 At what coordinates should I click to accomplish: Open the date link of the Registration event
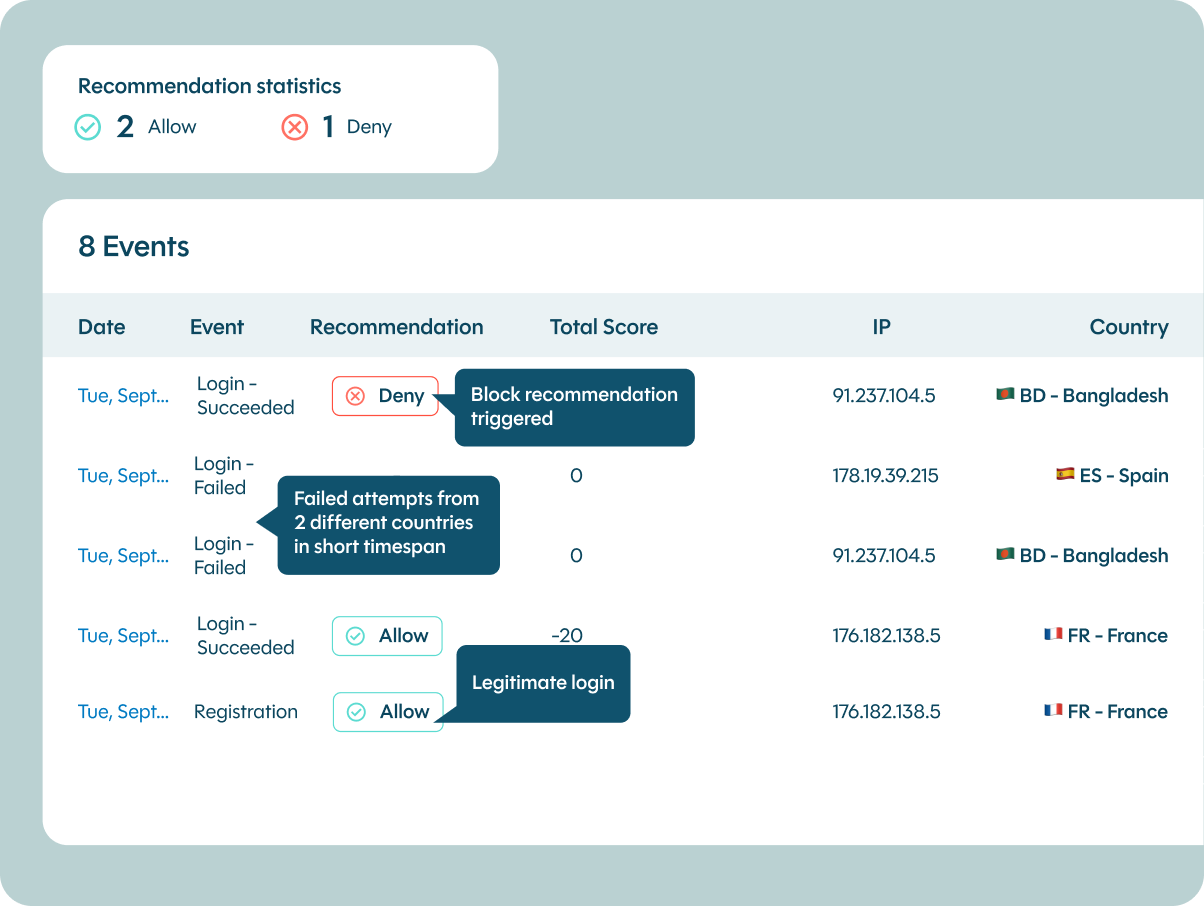pos(123,712)
